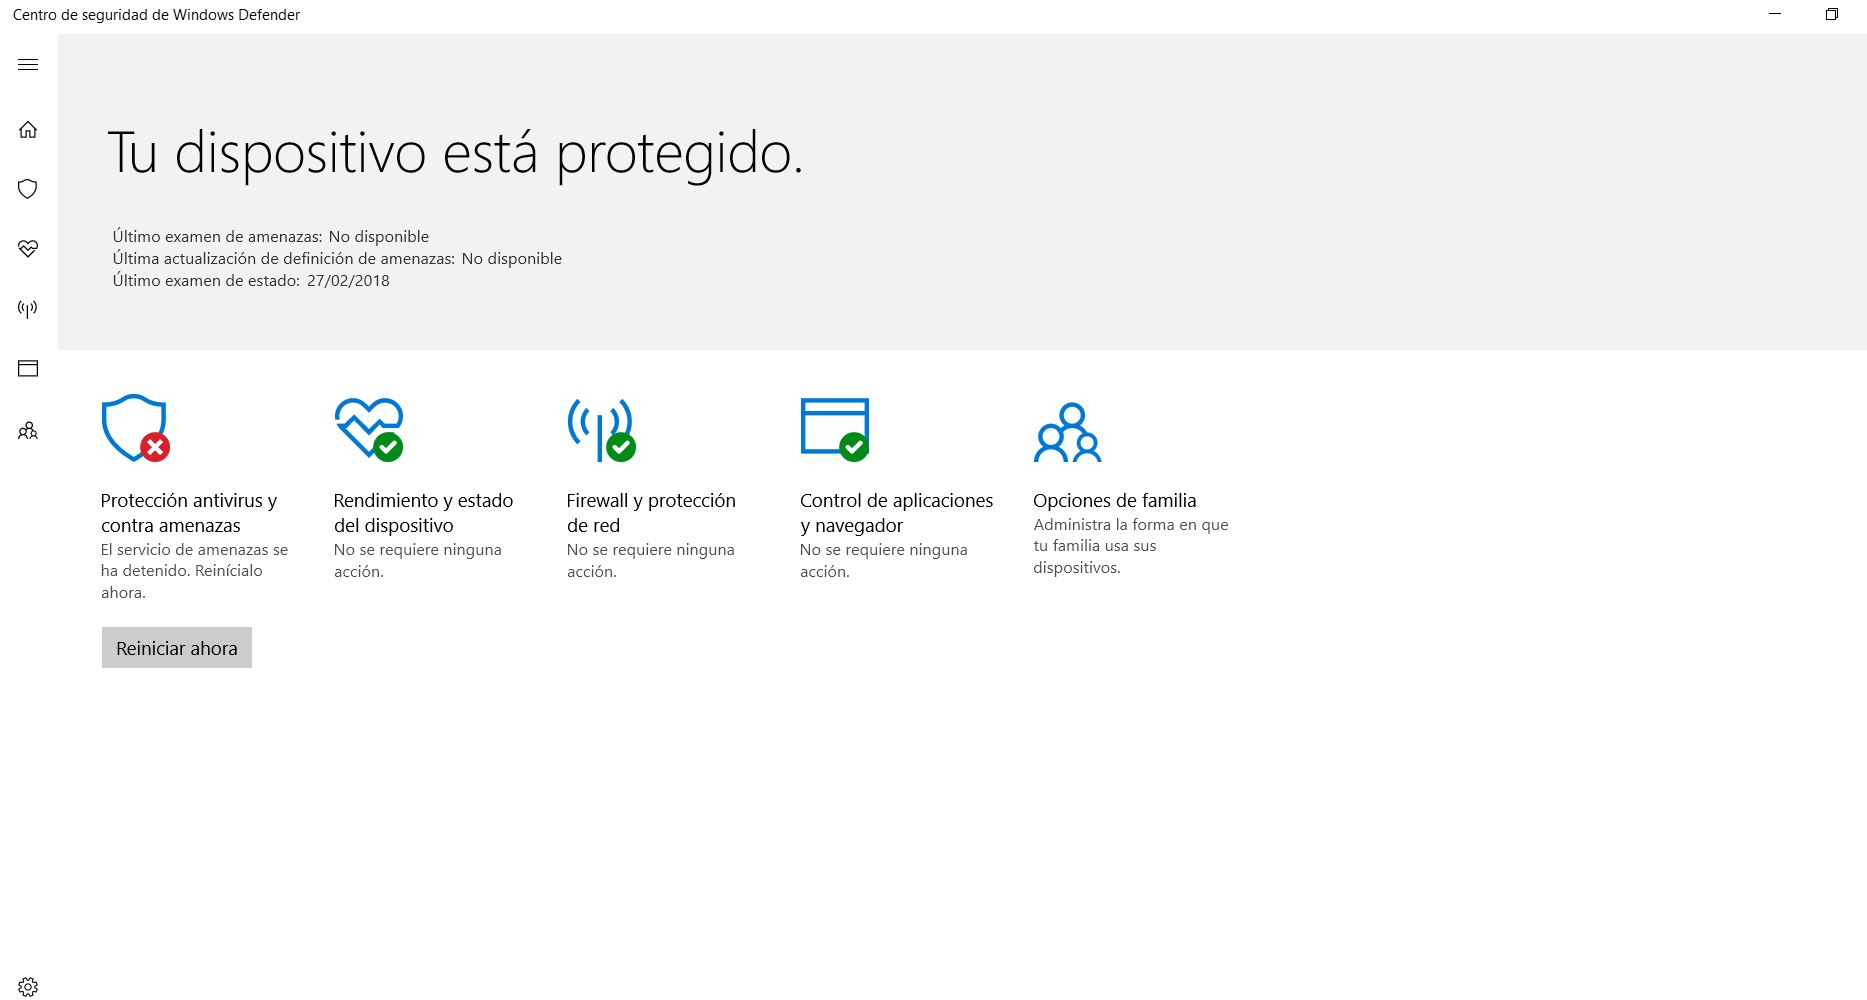This screenshot has width=1867, height=1000.
Task: Open the shield icon in the sidebar
Action: click(x=28, y=189)
